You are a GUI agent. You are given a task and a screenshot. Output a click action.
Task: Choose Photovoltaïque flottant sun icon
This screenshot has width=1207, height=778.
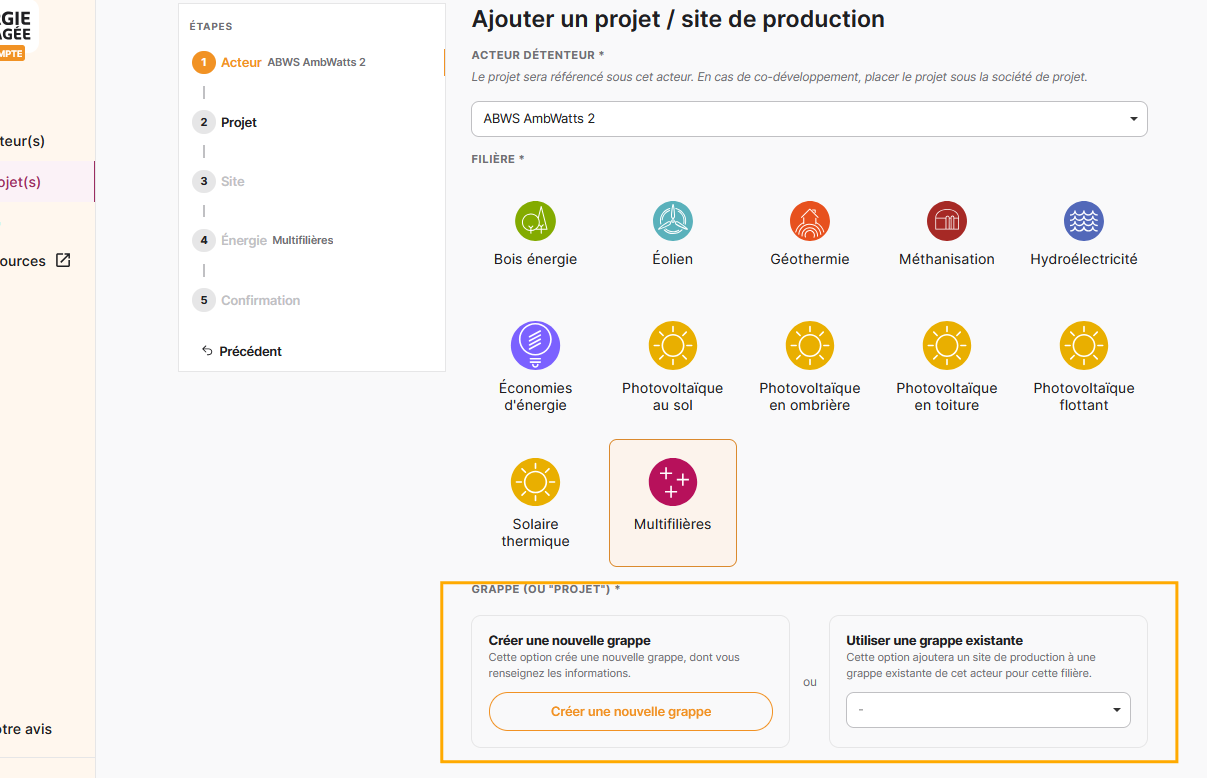[x=1083, y=346]
